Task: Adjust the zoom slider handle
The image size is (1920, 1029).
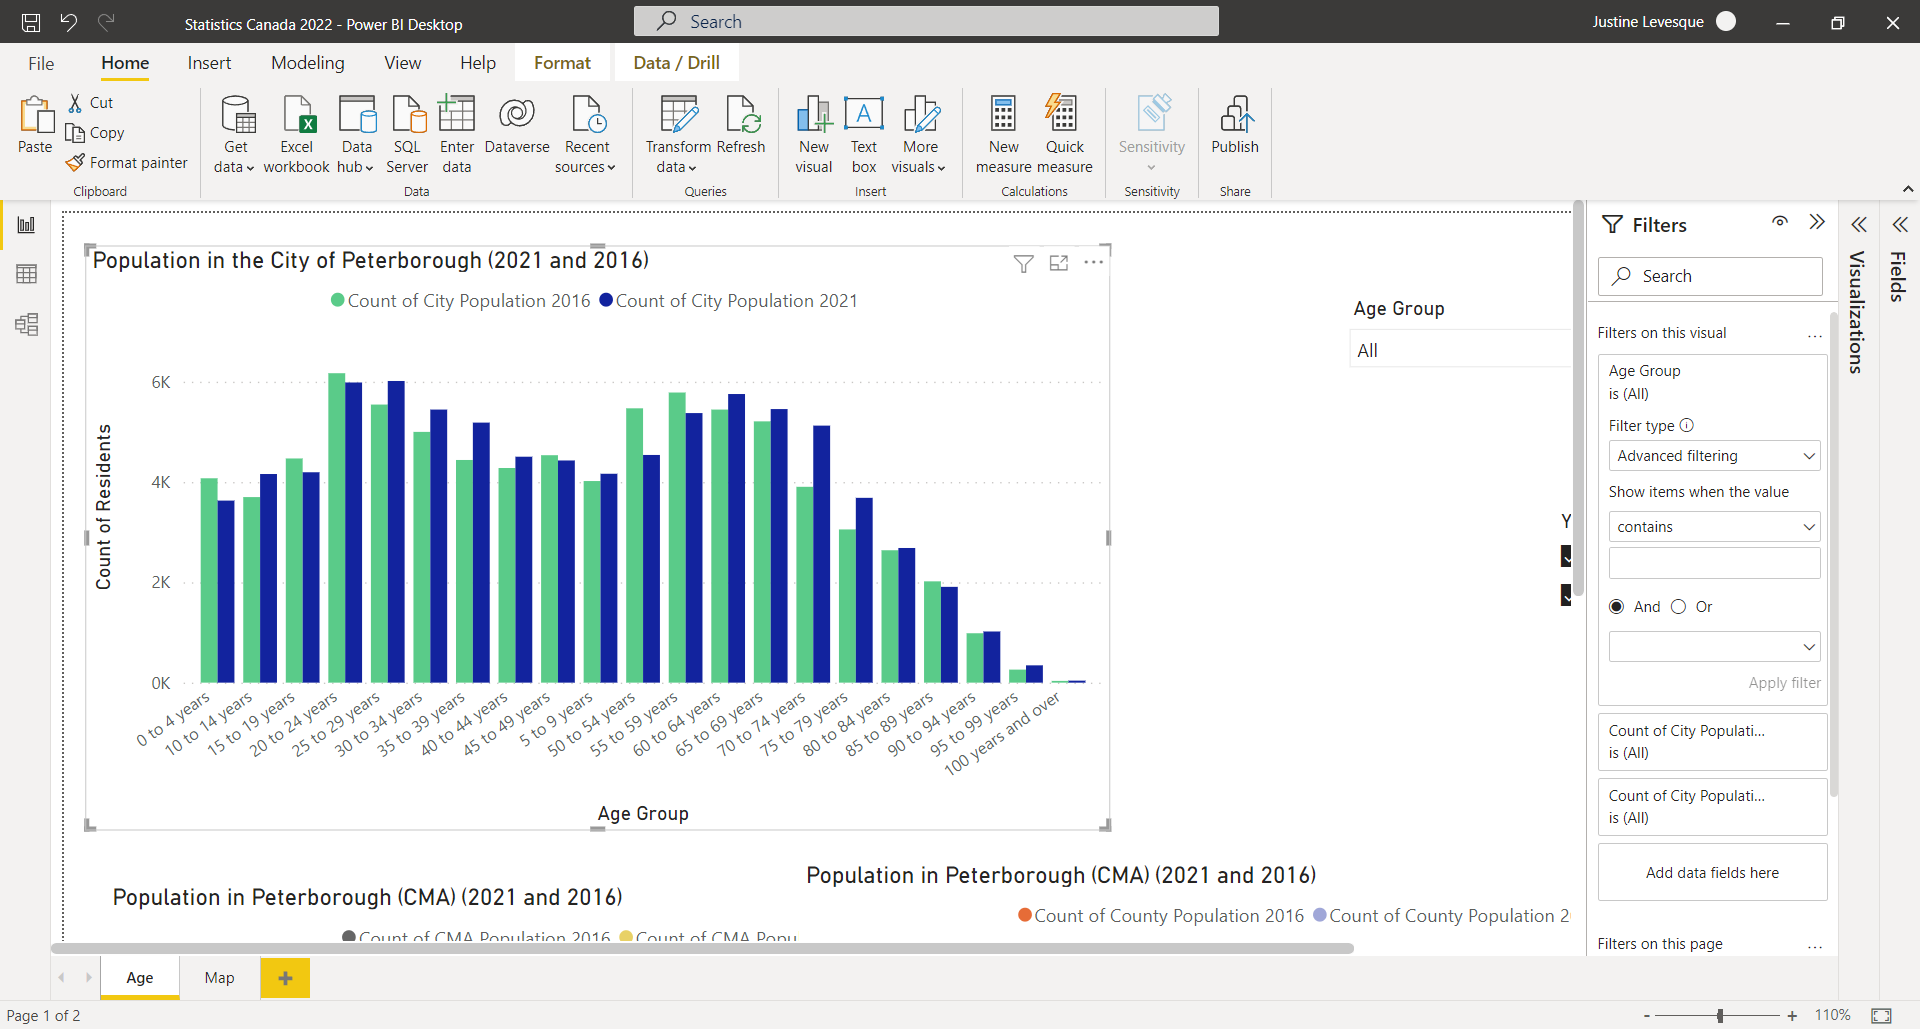Action: [x=1720, y=1015]
